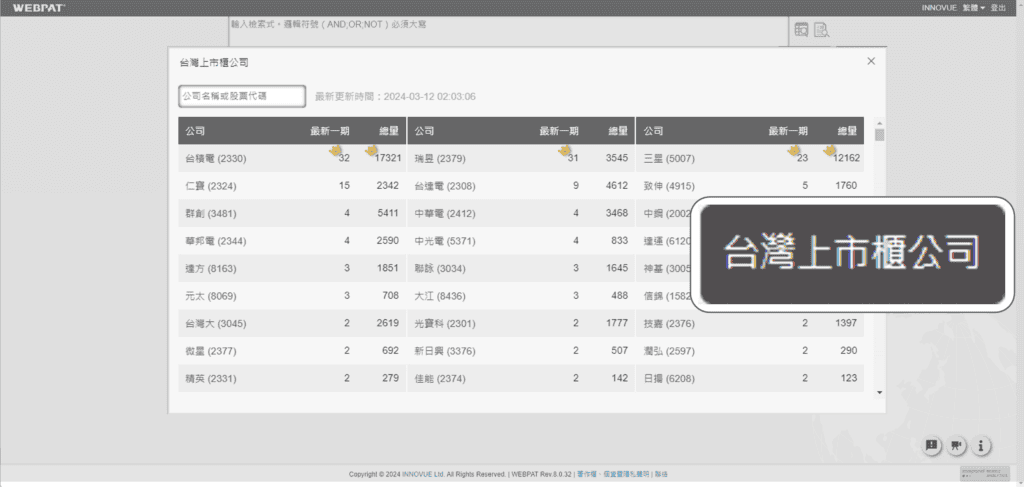This screenshot has height=487, width=1024.
Task: Click the scroll up arrow in company list
Action: click(879, 122)
